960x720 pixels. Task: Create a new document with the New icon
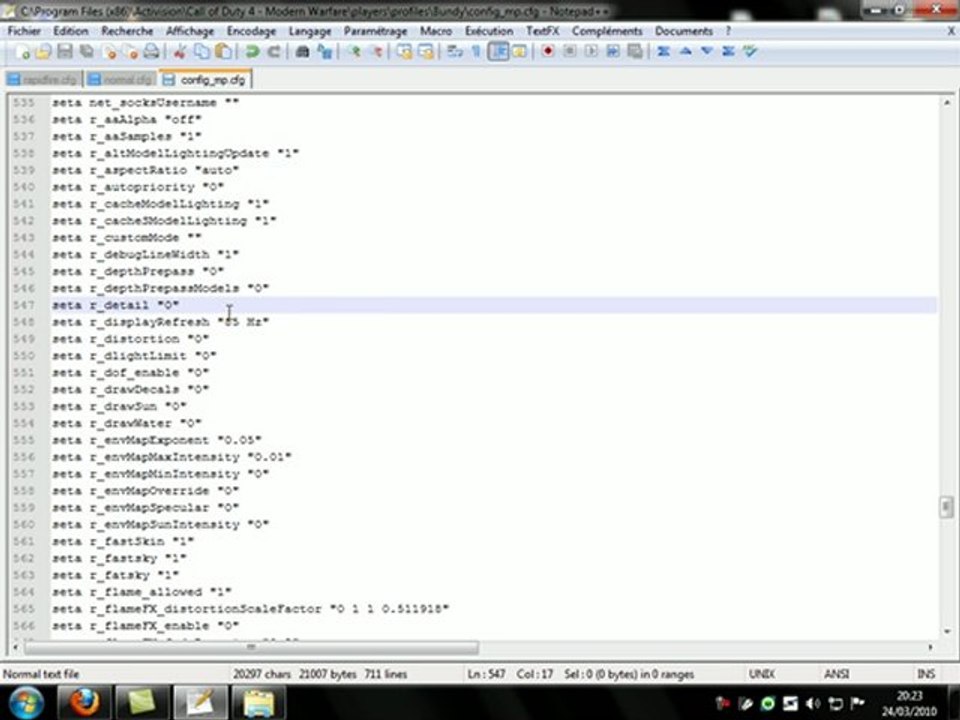pyautogui.click(x=21, y=52)
